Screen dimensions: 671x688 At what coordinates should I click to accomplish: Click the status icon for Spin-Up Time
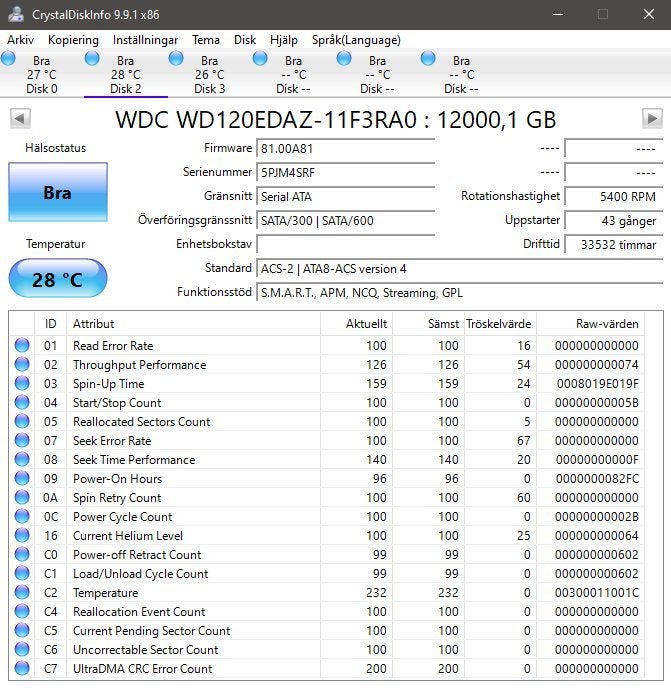22,383
